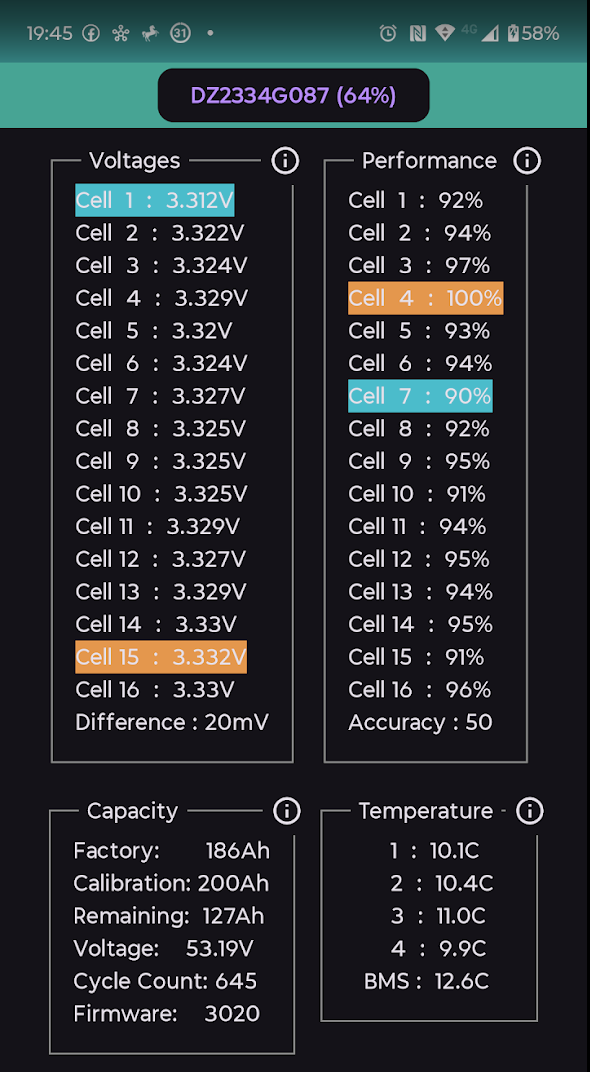Open the Voltages info icon
This screenshot has height=1072, width=590.
coord(285,161)
